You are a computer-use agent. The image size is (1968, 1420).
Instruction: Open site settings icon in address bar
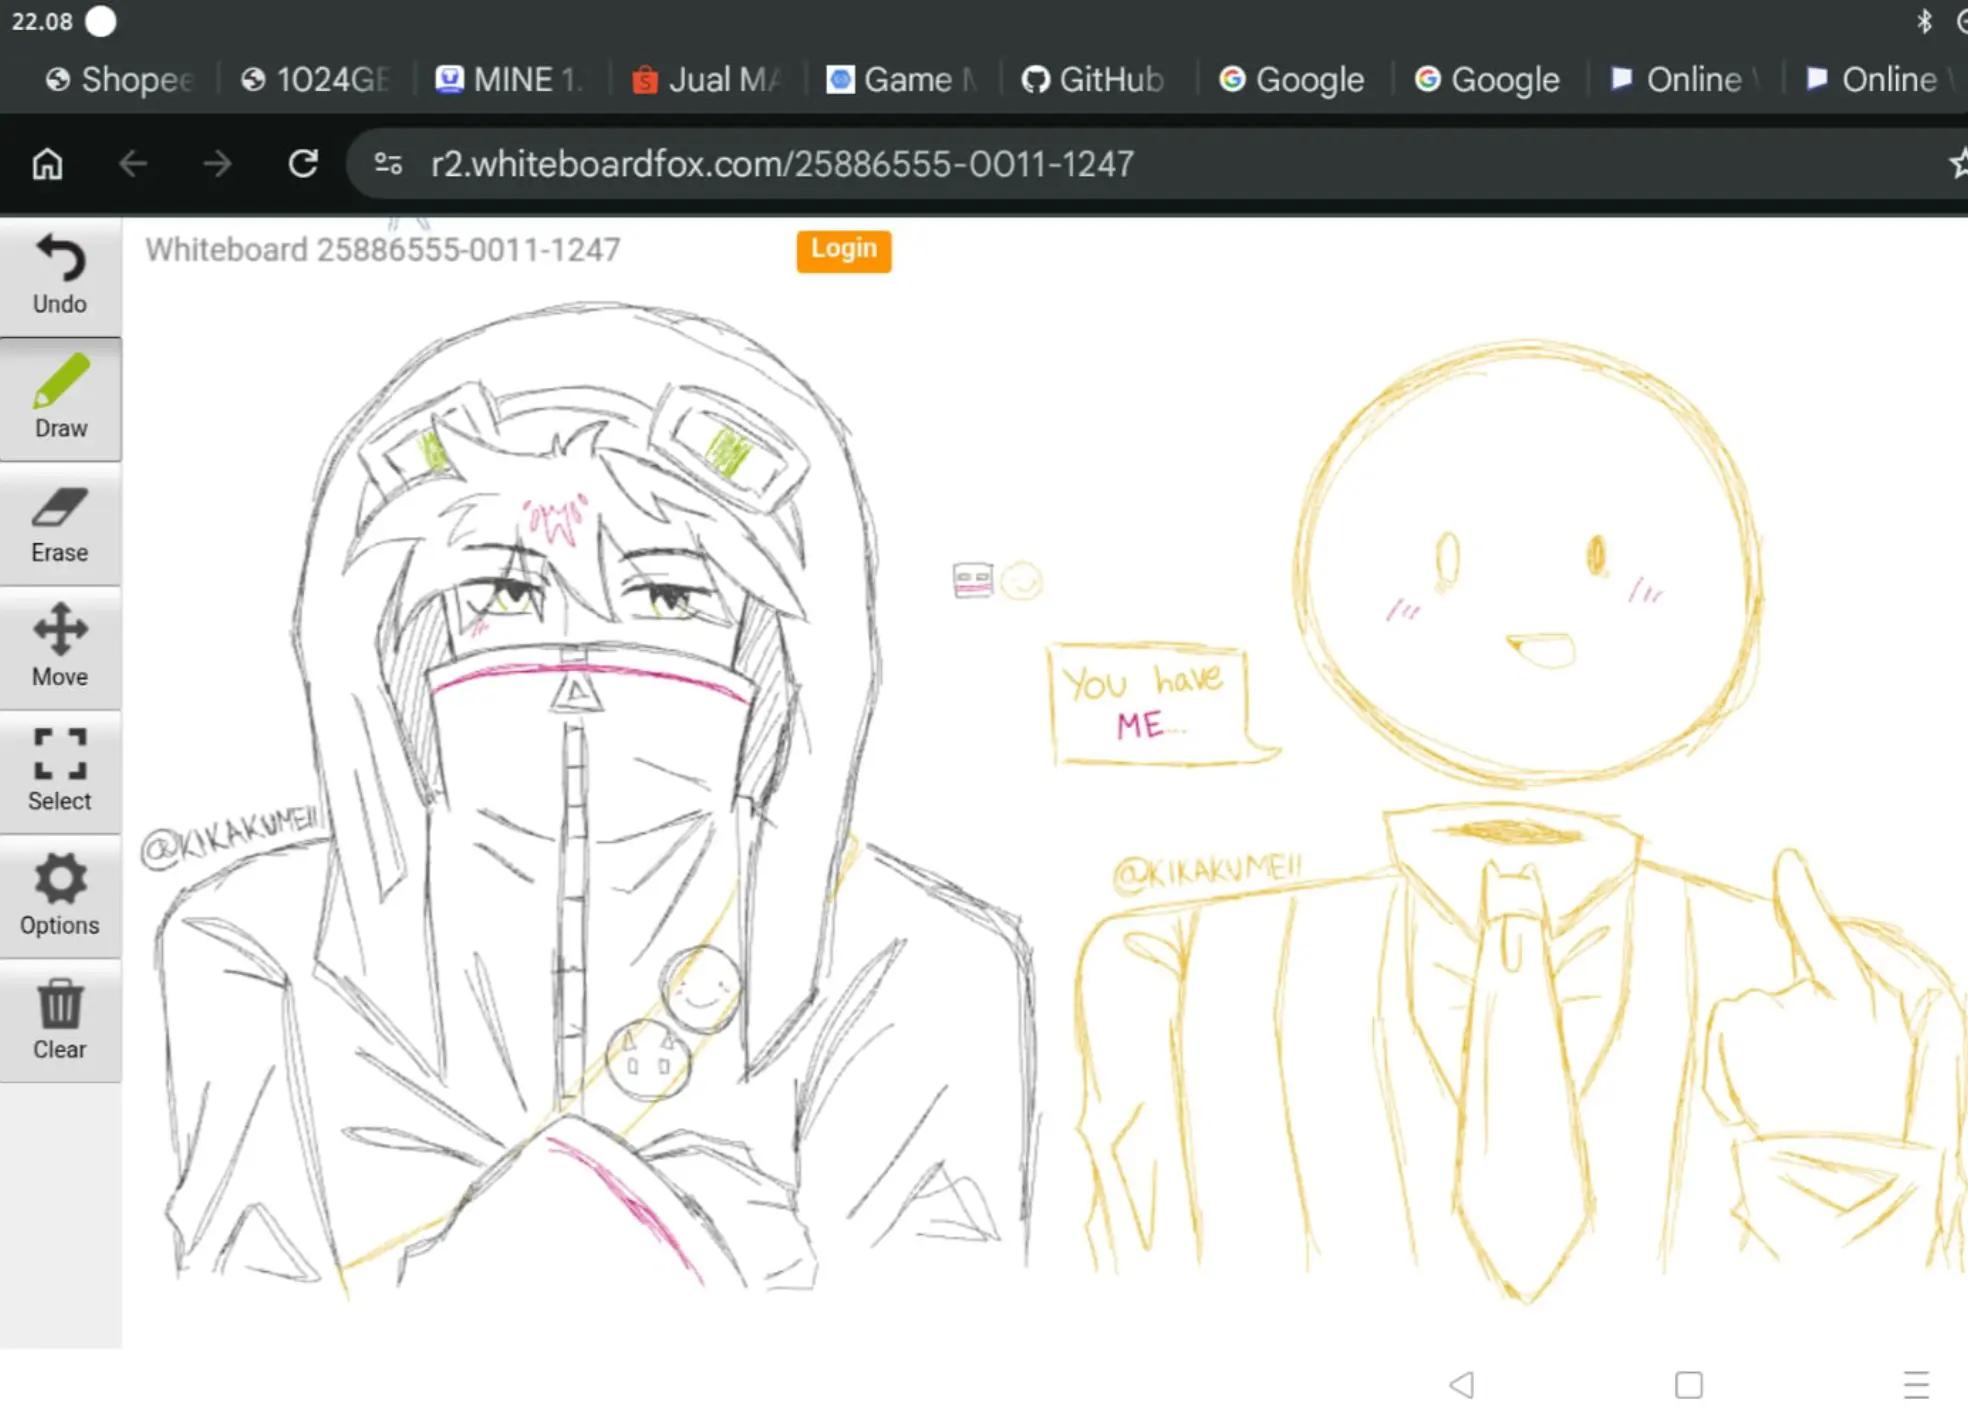coord(388,163)
